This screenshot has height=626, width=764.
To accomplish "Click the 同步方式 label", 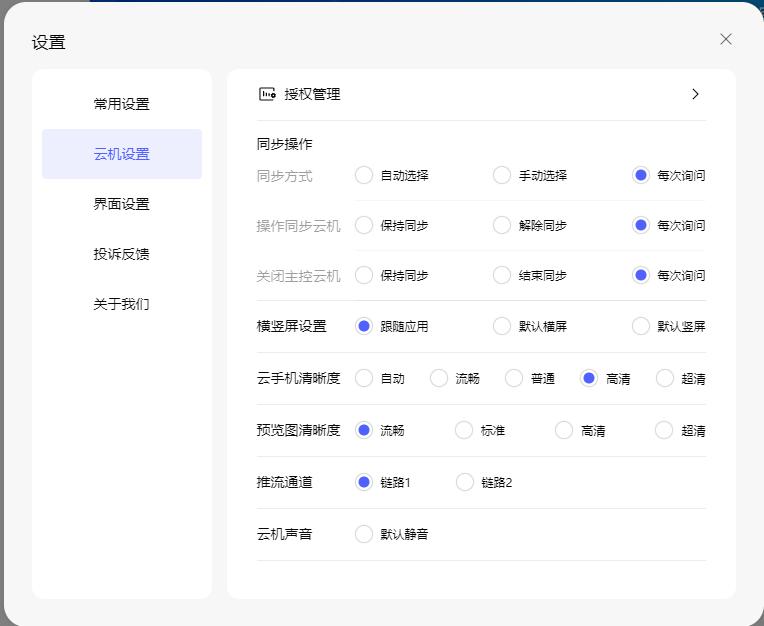I will (x=285, y=176).
